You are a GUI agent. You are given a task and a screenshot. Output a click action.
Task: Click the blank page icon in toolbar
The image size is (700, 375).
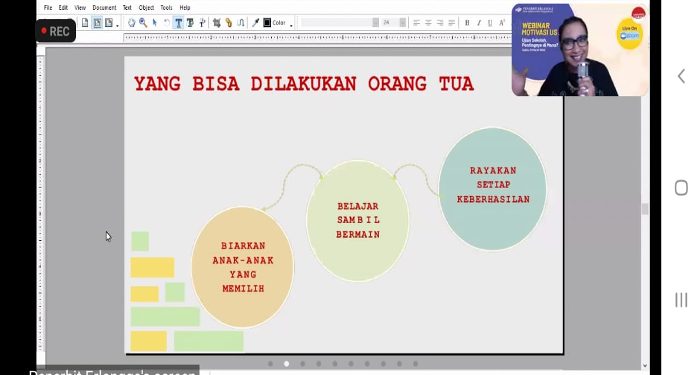pyautogui.click(x=85, y=23)
